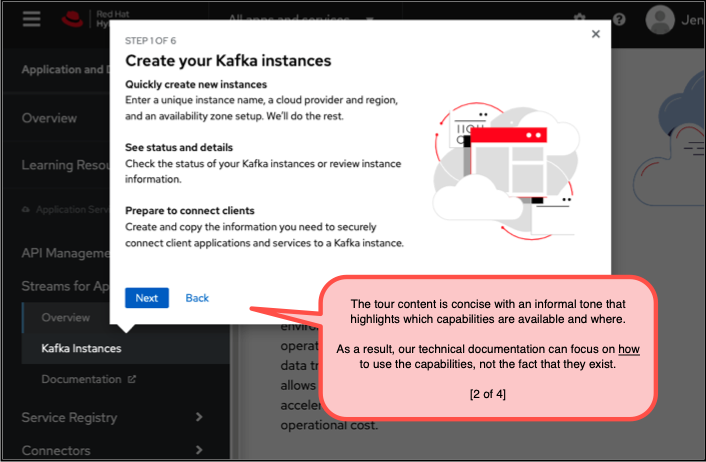Open API Management in the sidebar

point(65,253)
